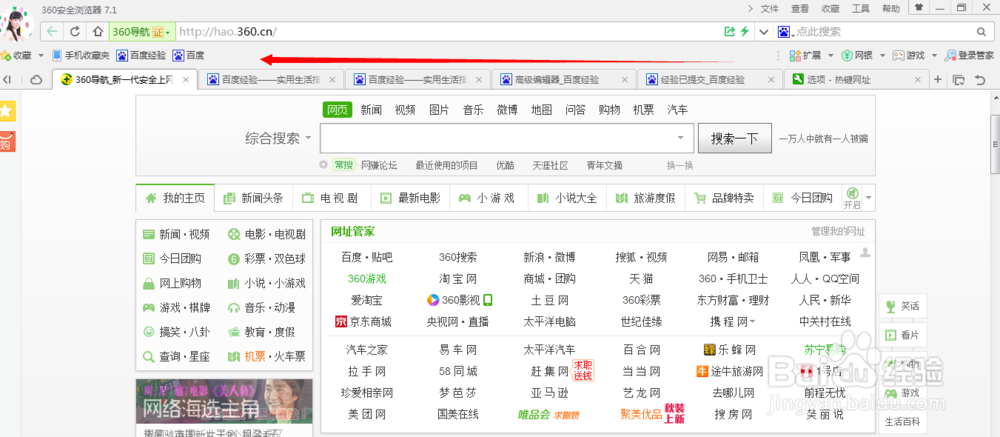Click the red shopping bag sidebar icon
The width and height of the screenshot is (1000, 437).
6,142
